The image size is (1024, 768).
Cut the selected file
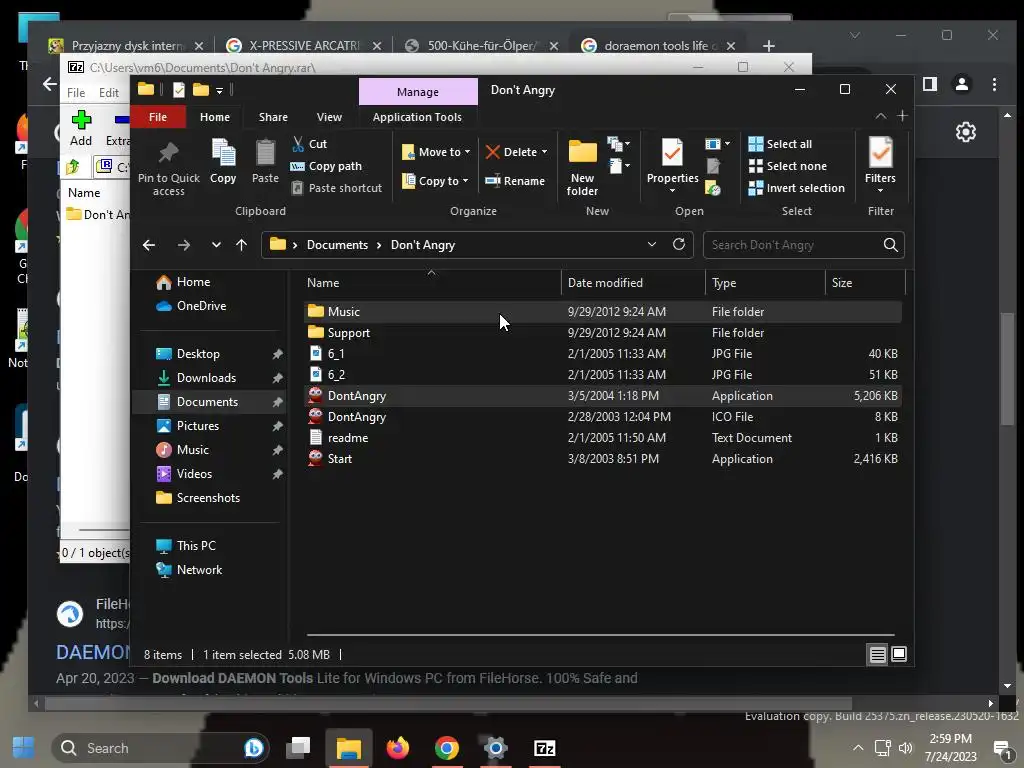[x=310, y=144]
